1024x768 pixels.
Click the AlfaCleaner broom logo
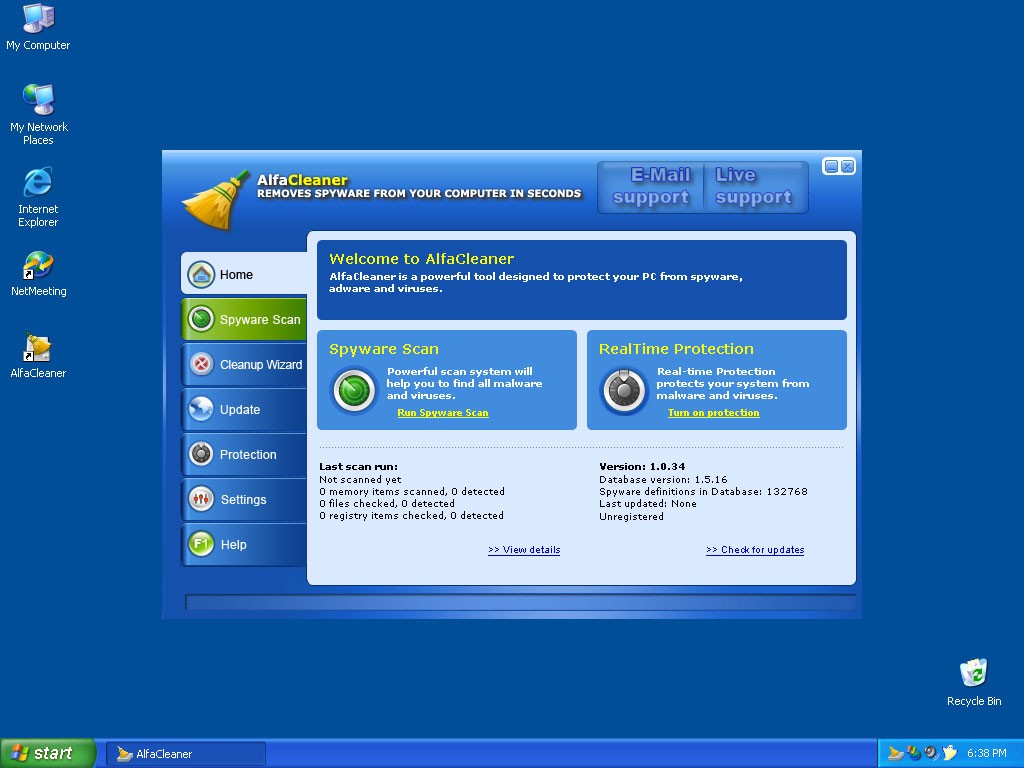pyautogui.click(x=215, y=199)
